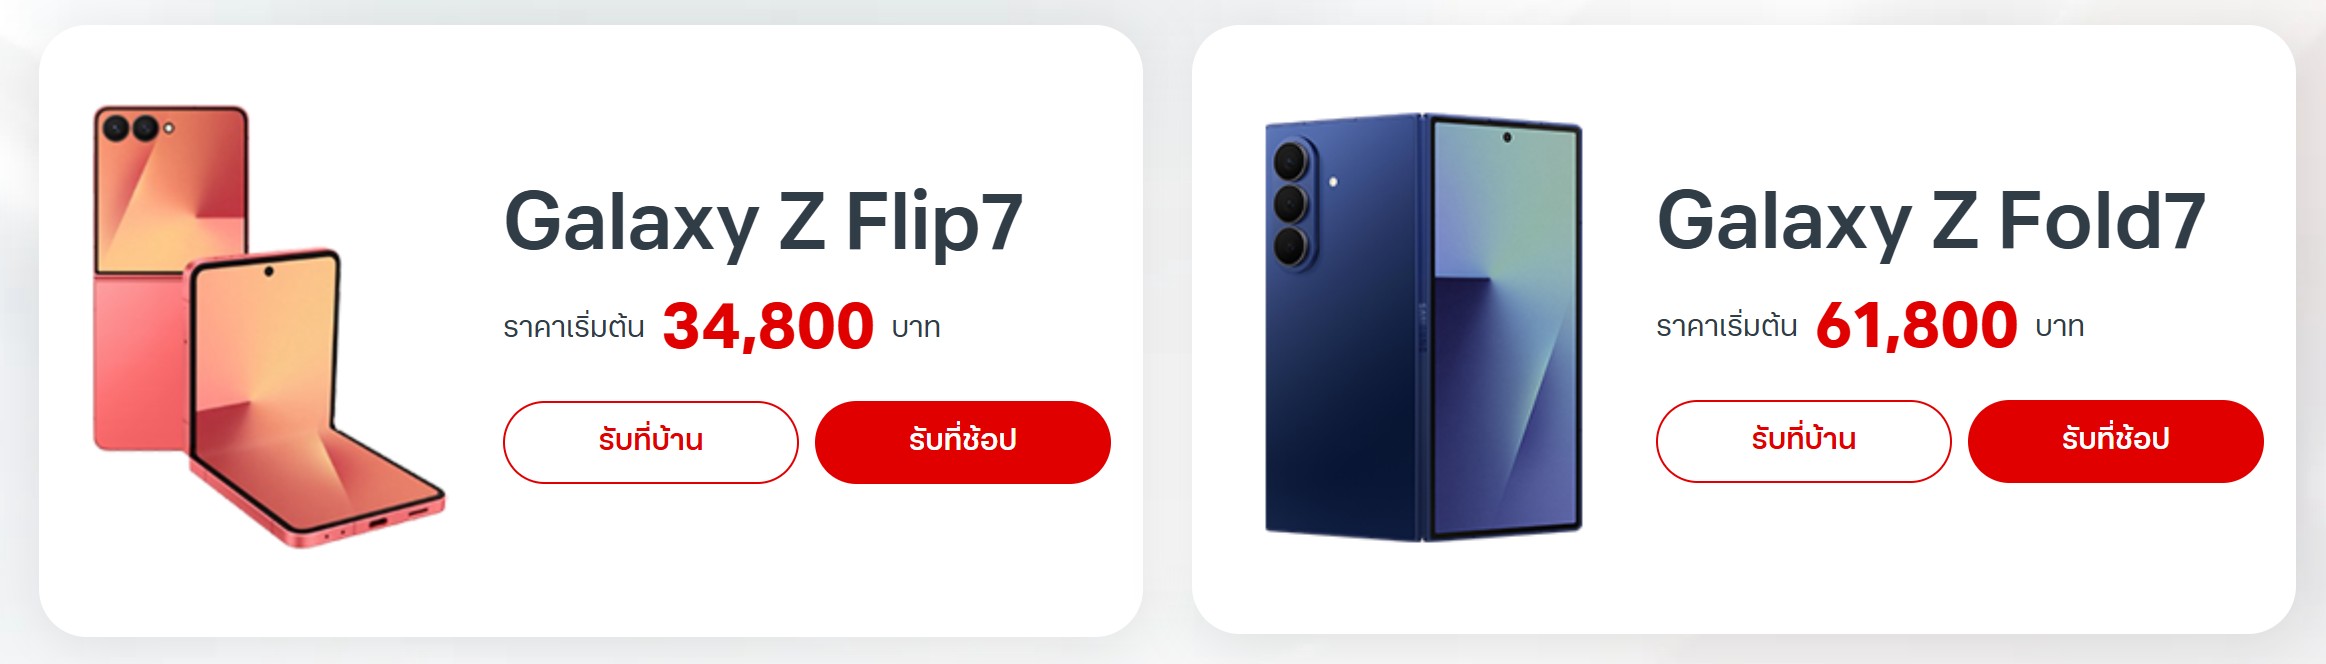Click the 34,800 price figure
This screenshot has width=2326, height=664.
point(768,326)
